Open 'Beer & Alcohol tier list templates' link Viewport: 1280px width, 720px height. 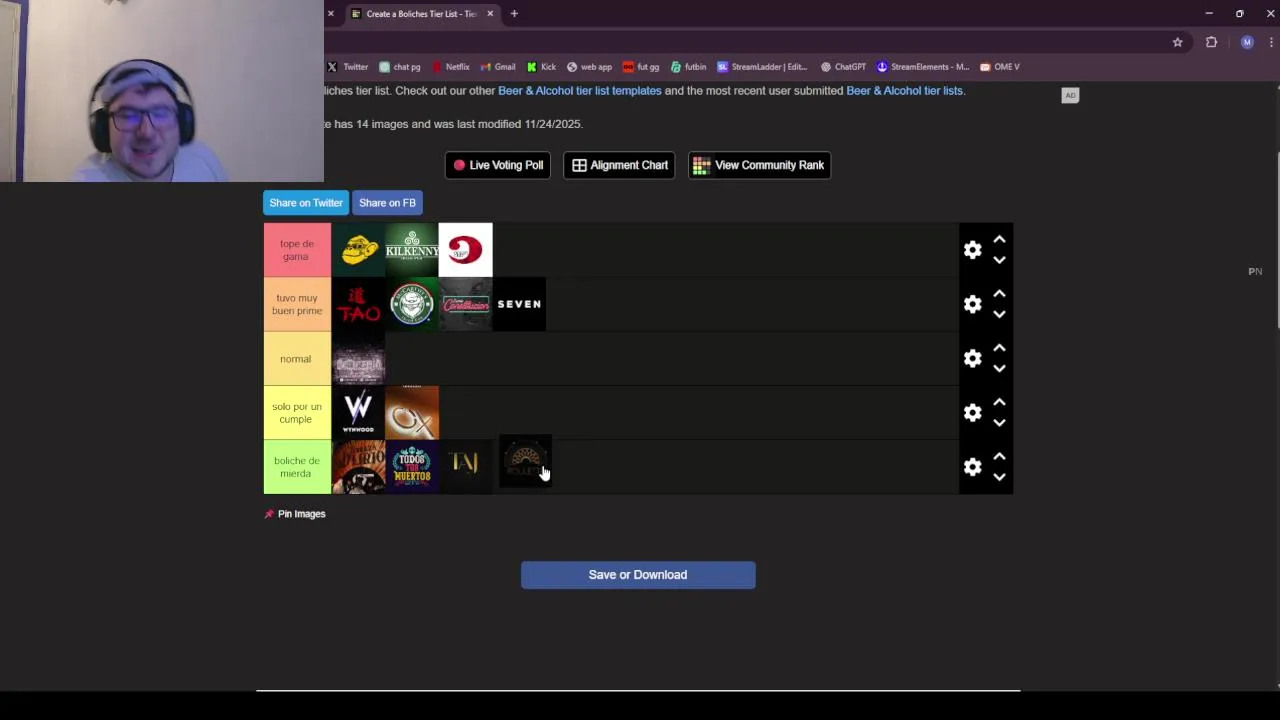click(x=580, y=90)
